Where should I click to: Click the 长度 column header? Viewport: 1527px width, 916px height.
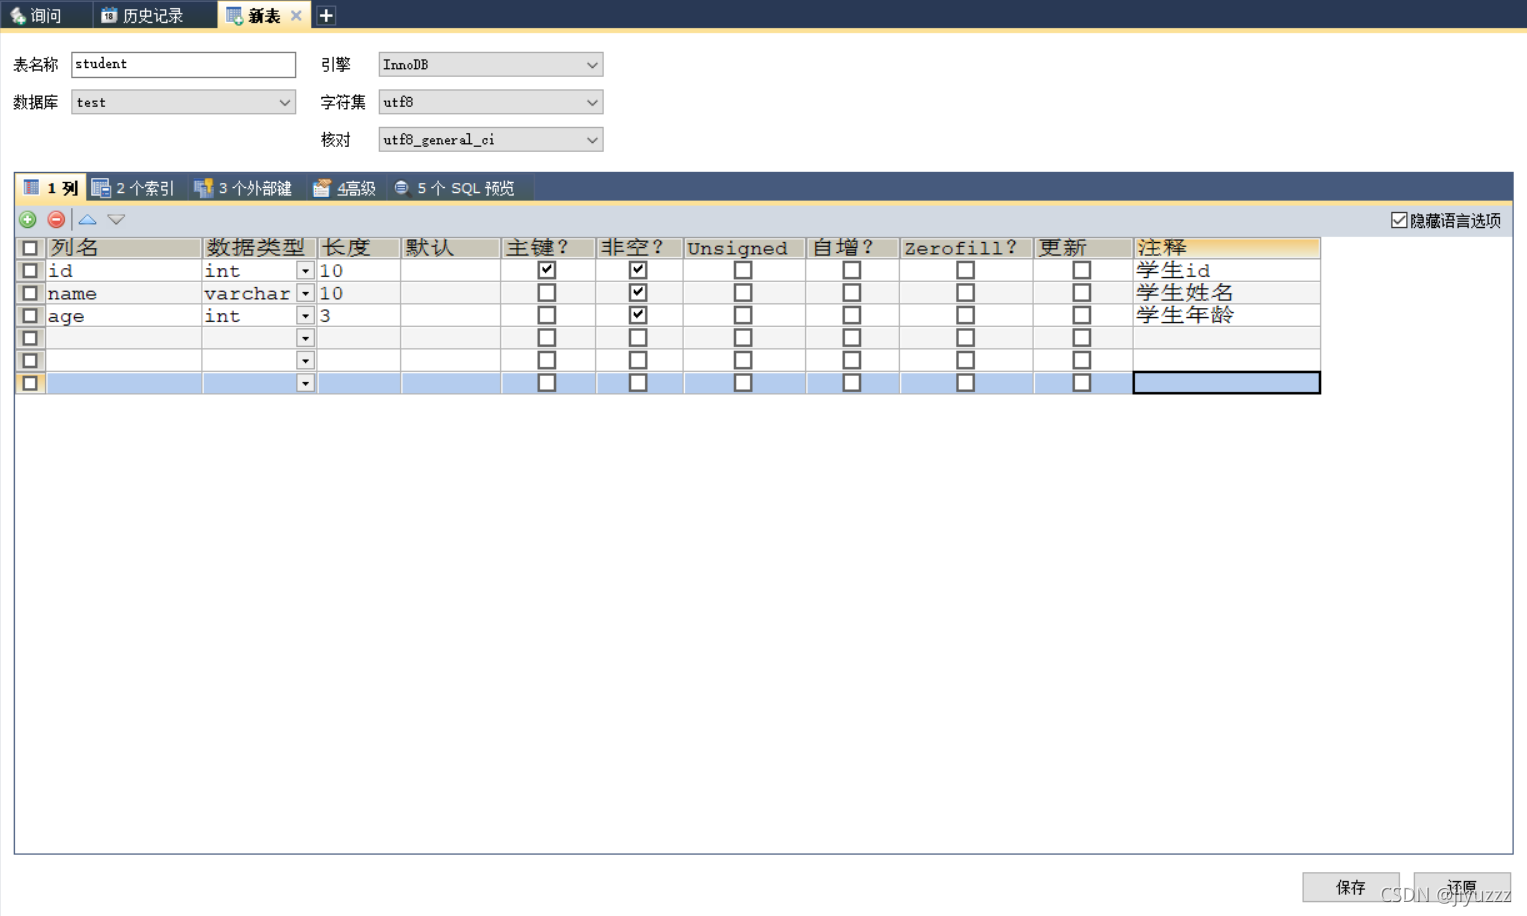359,248
